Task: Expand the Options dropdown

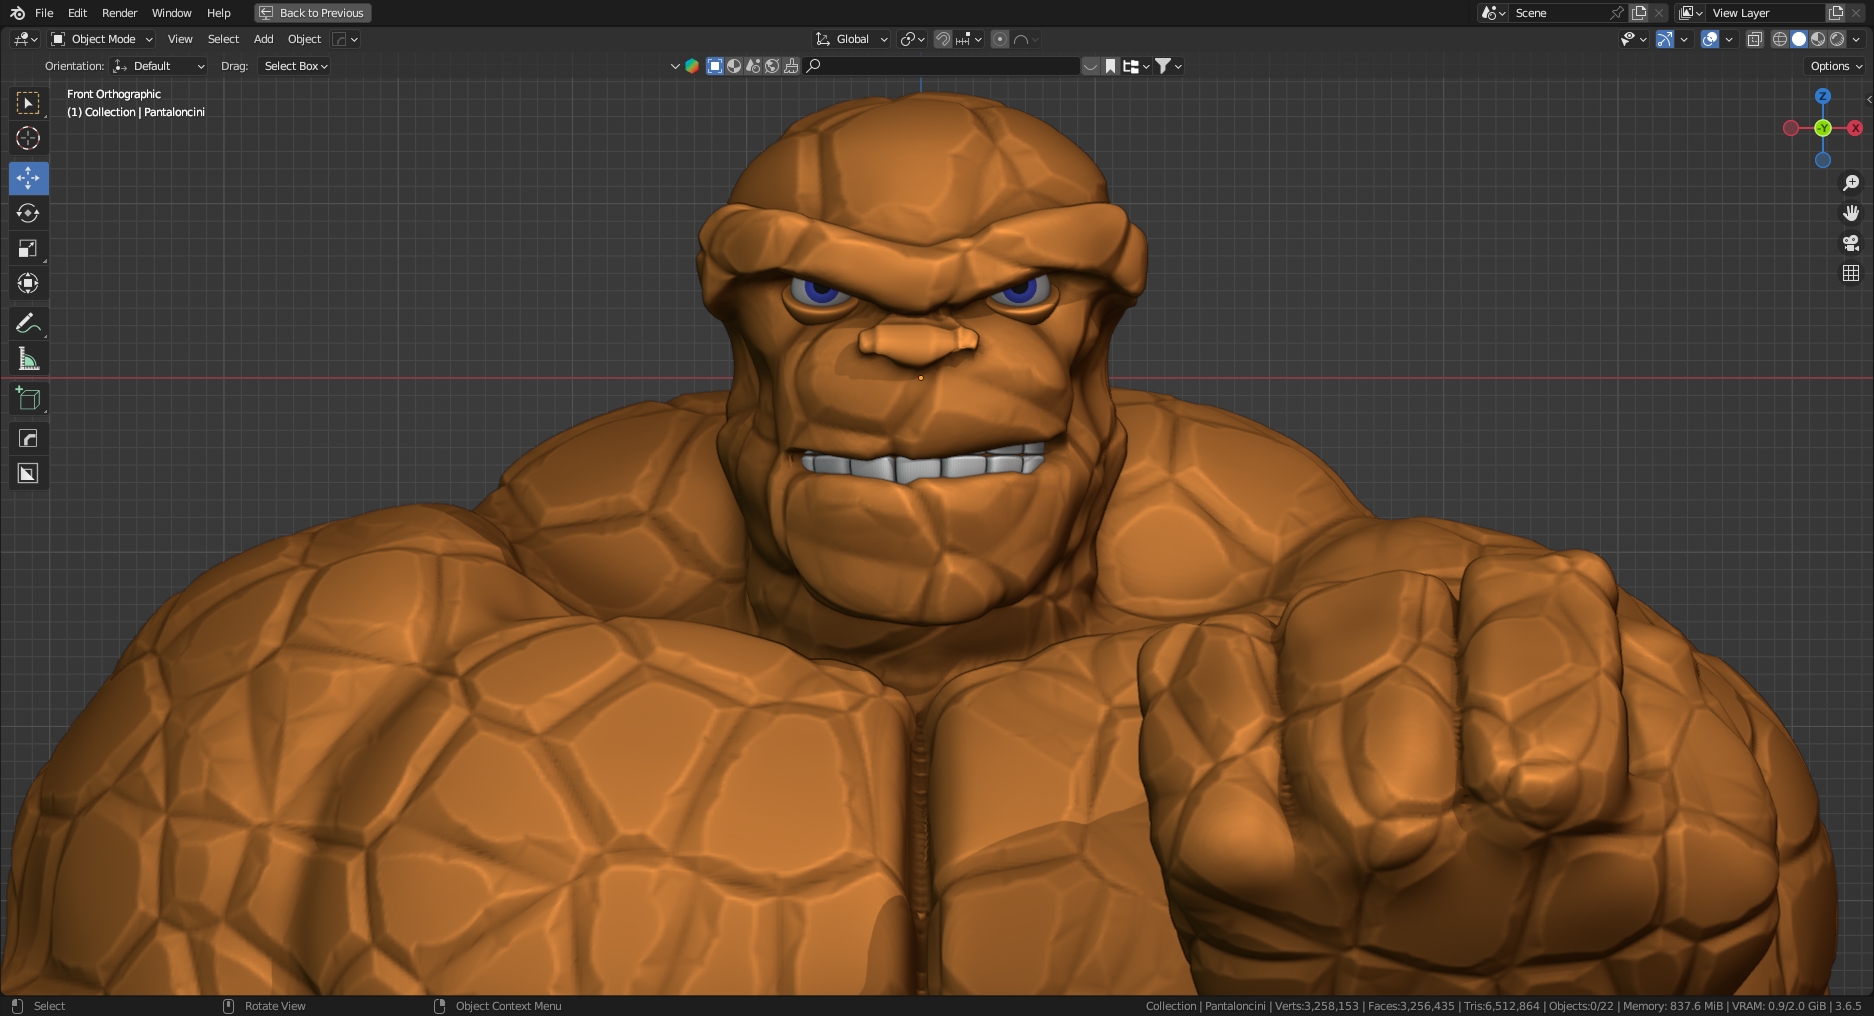Action: coord(1836,66)
